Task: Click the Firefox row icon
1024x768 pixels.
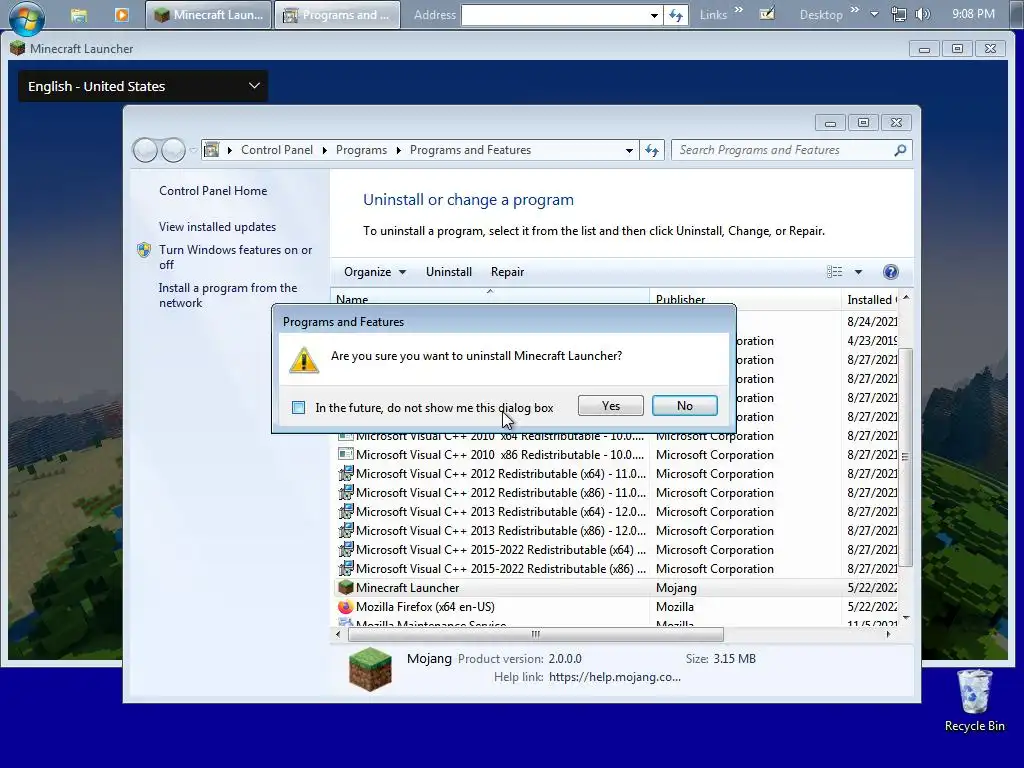Action: click(345, 607)
